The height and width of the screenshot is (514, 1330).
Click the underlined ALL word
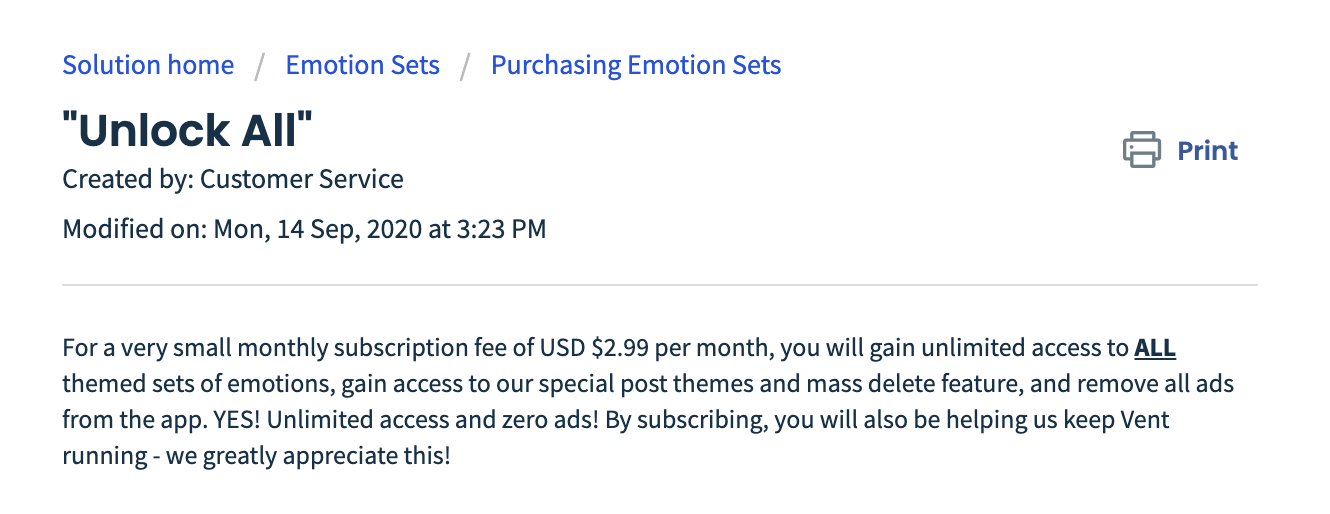pyautogui.click(x=1155, y=349)
